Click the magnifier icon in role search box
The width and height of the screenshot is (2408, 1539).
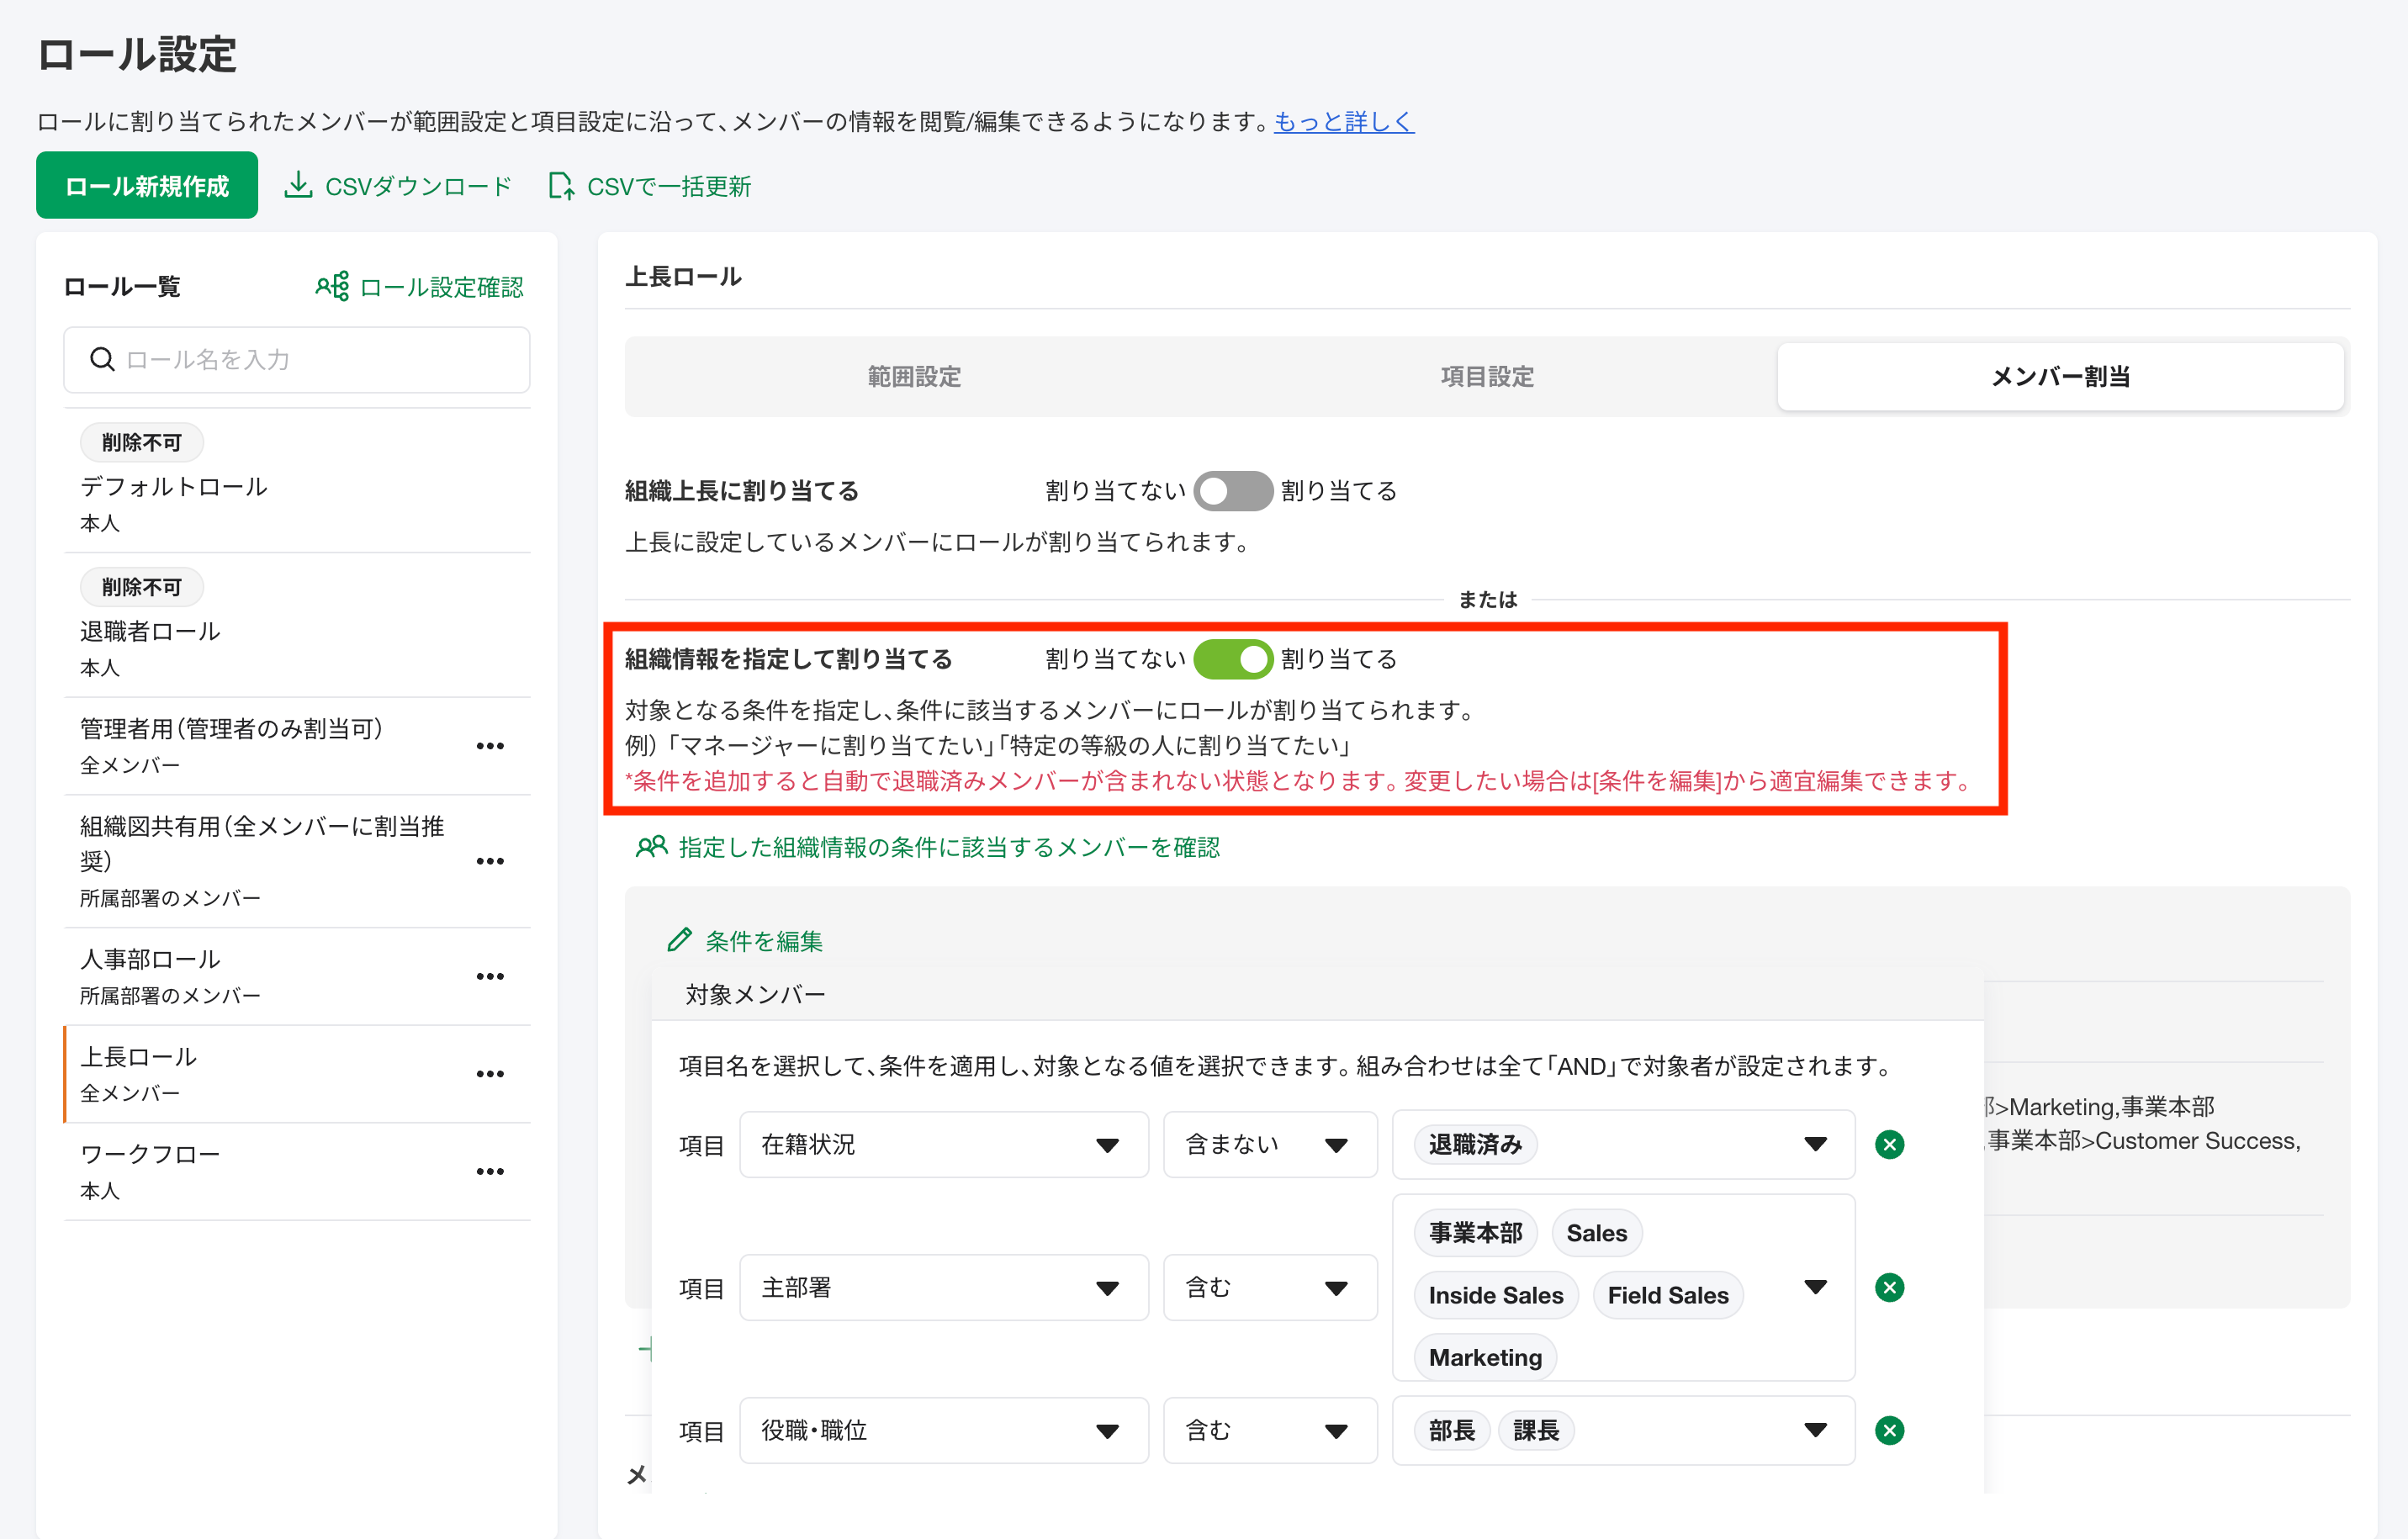102,359
